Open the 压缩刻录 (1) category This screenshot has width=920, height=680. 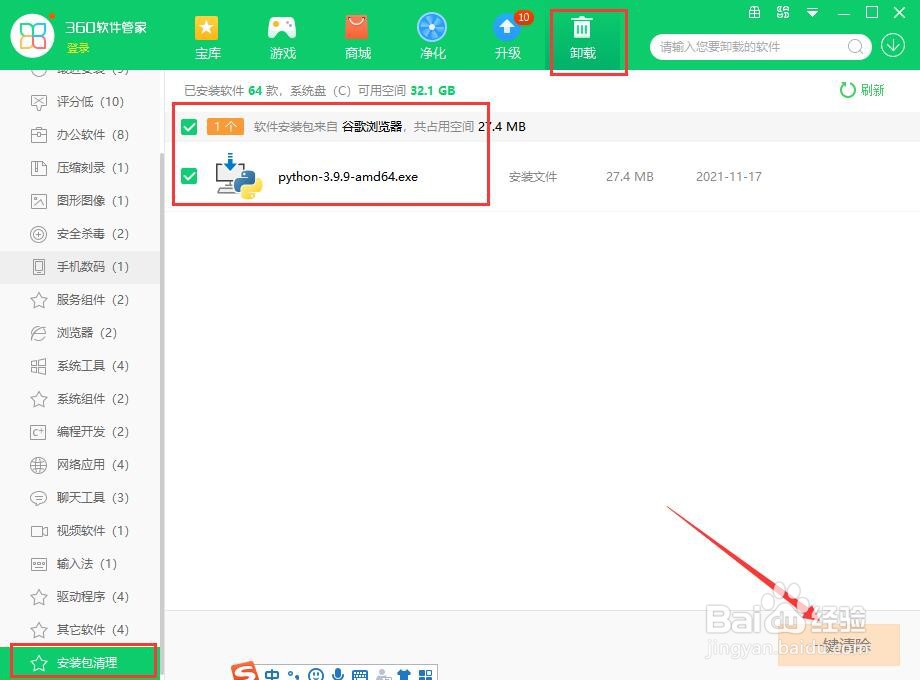tap(80, 168)
